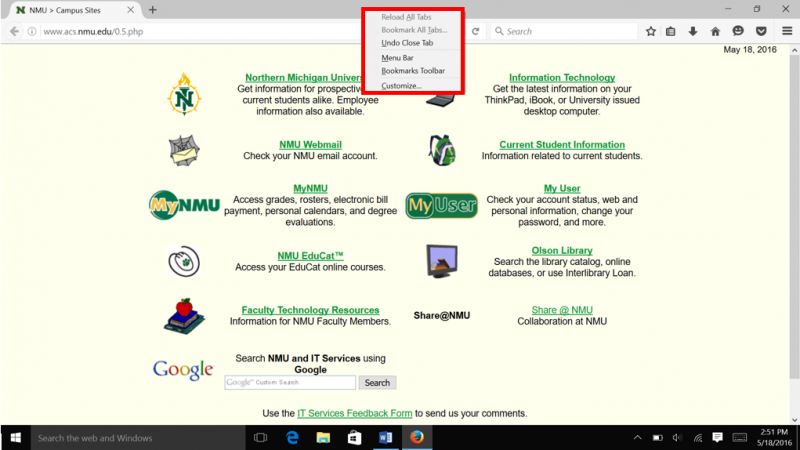Viewport: 800px width, 450px height.
Task: Select Undo Close Tab menu entry
Action: (x=407, y=43)
